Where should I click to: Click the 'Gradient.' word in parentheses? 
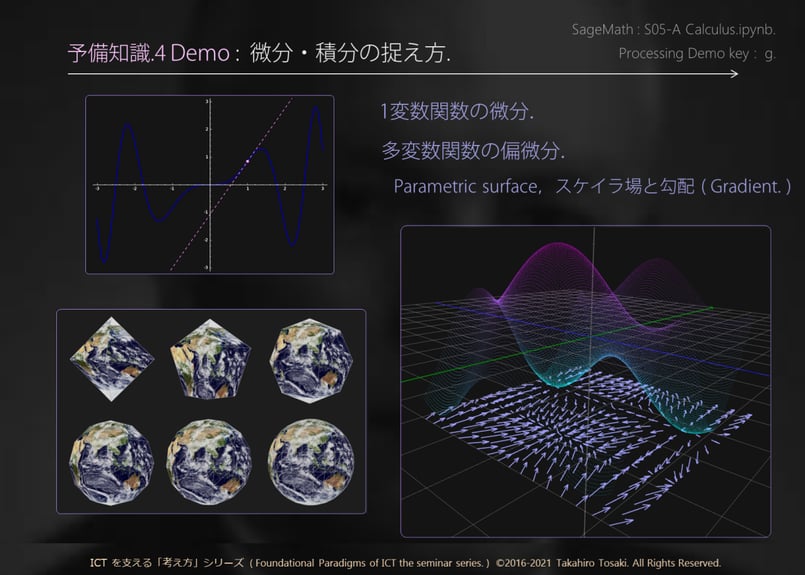[745, 186]
